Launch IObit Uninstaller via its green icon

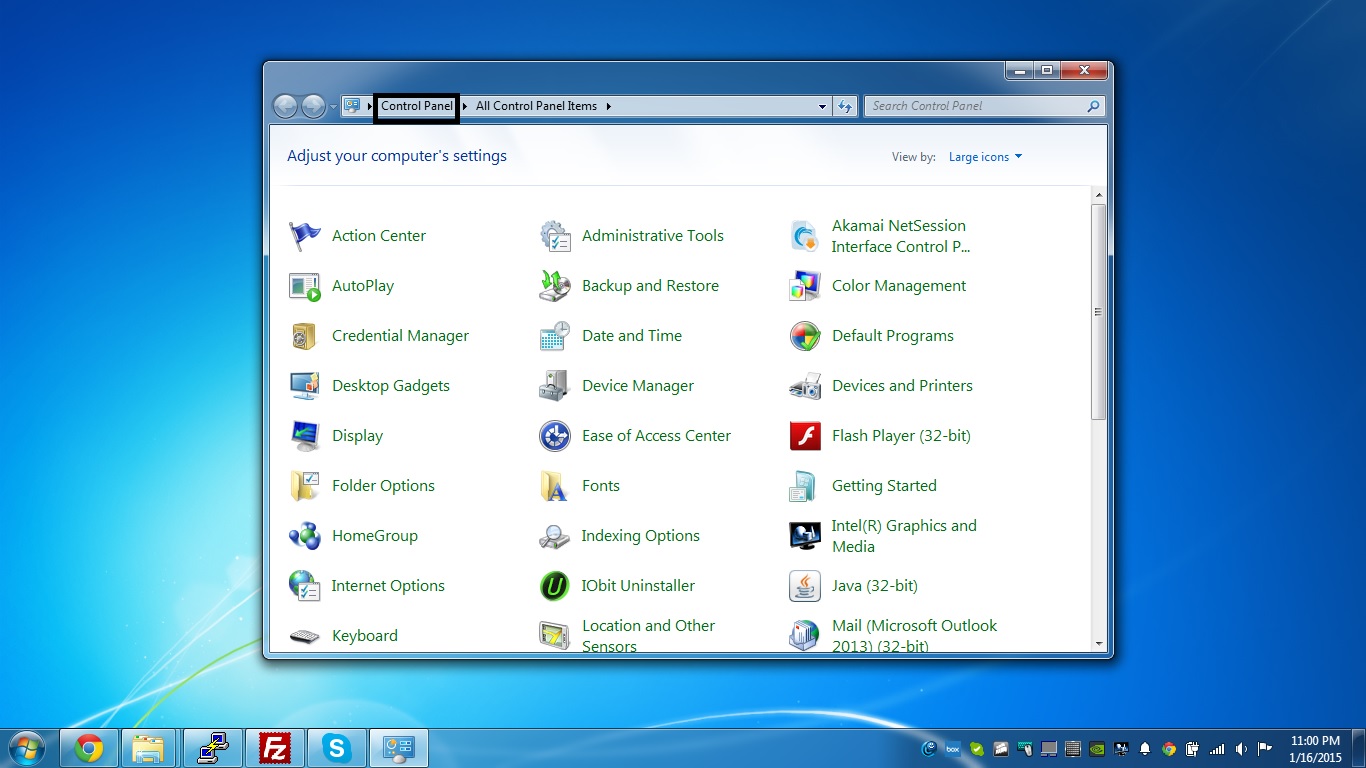tap(554, 586)
